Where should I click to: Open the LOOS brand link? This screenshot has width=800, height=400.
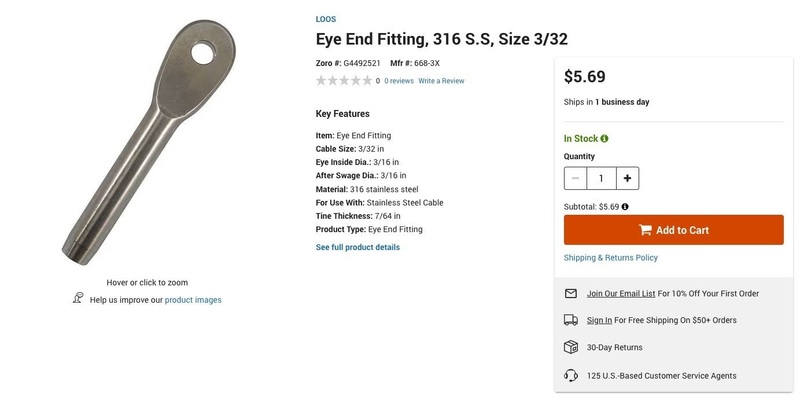[326, 19]
